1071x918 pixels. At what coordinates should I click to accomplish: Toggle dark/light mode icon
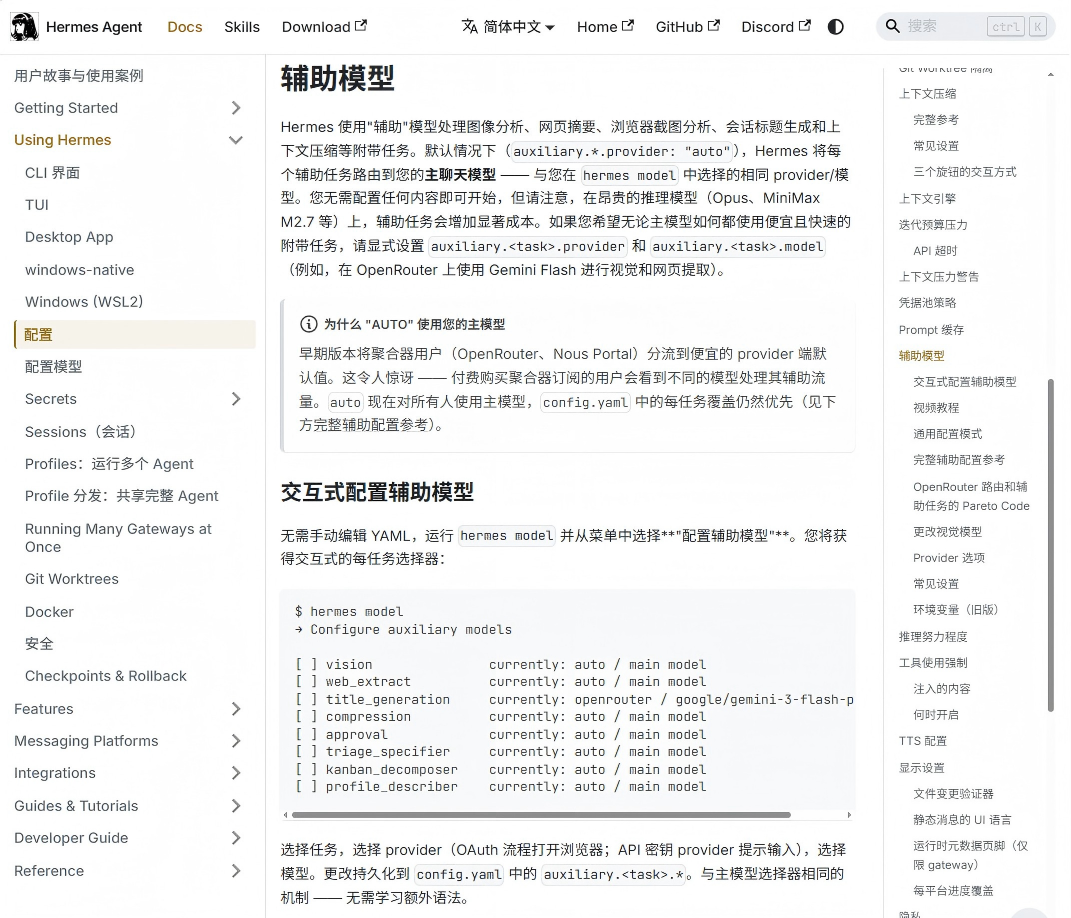(x=835, y=27)
